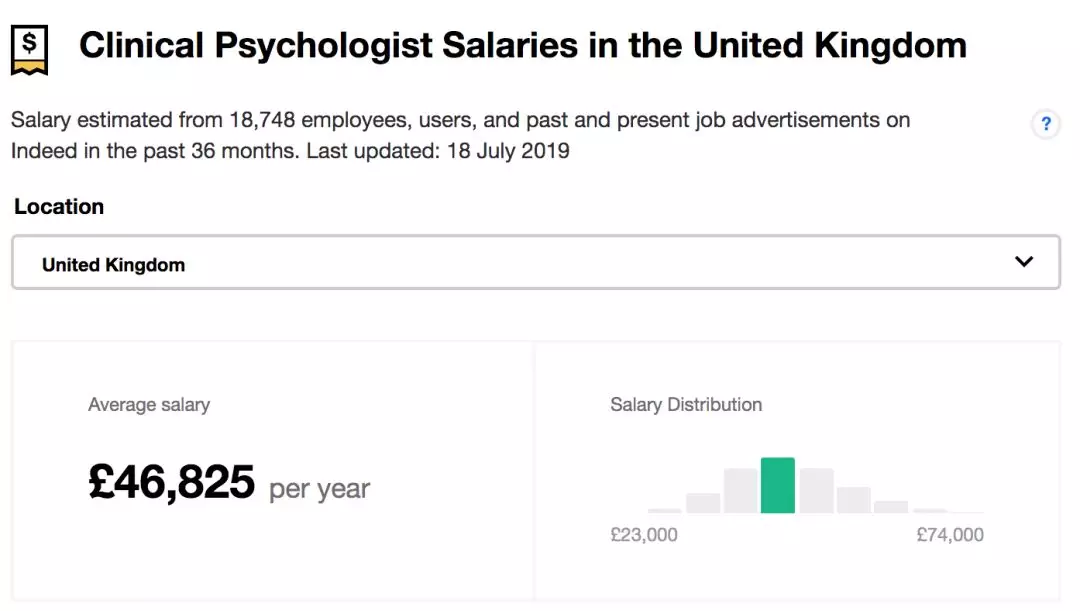Screen dimensions: 1080x611
Task: Click the 'Last updated: 18 July 2019' text
Action: (438, 152)
